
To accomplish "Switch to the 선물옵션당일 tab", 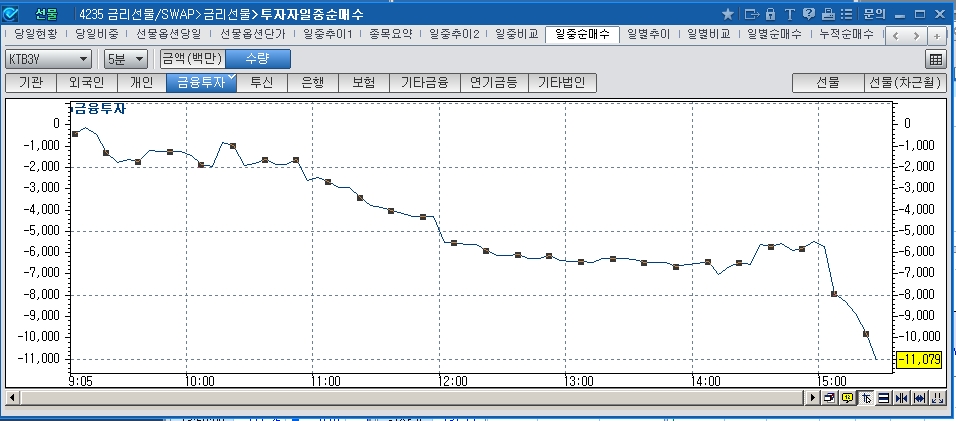I will click(169, 35).
